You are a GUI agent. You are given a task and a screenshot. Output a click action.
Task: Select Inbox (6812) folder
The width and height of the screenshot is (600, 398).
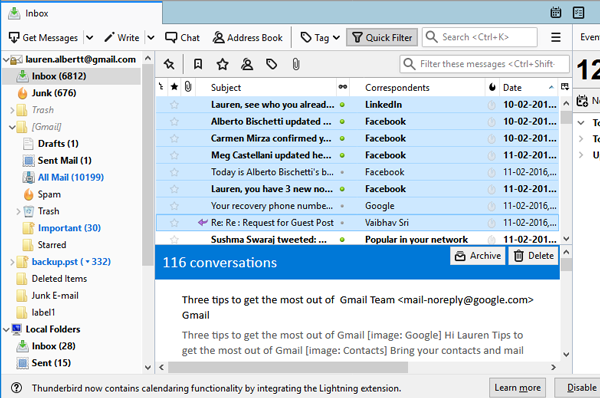72,76
